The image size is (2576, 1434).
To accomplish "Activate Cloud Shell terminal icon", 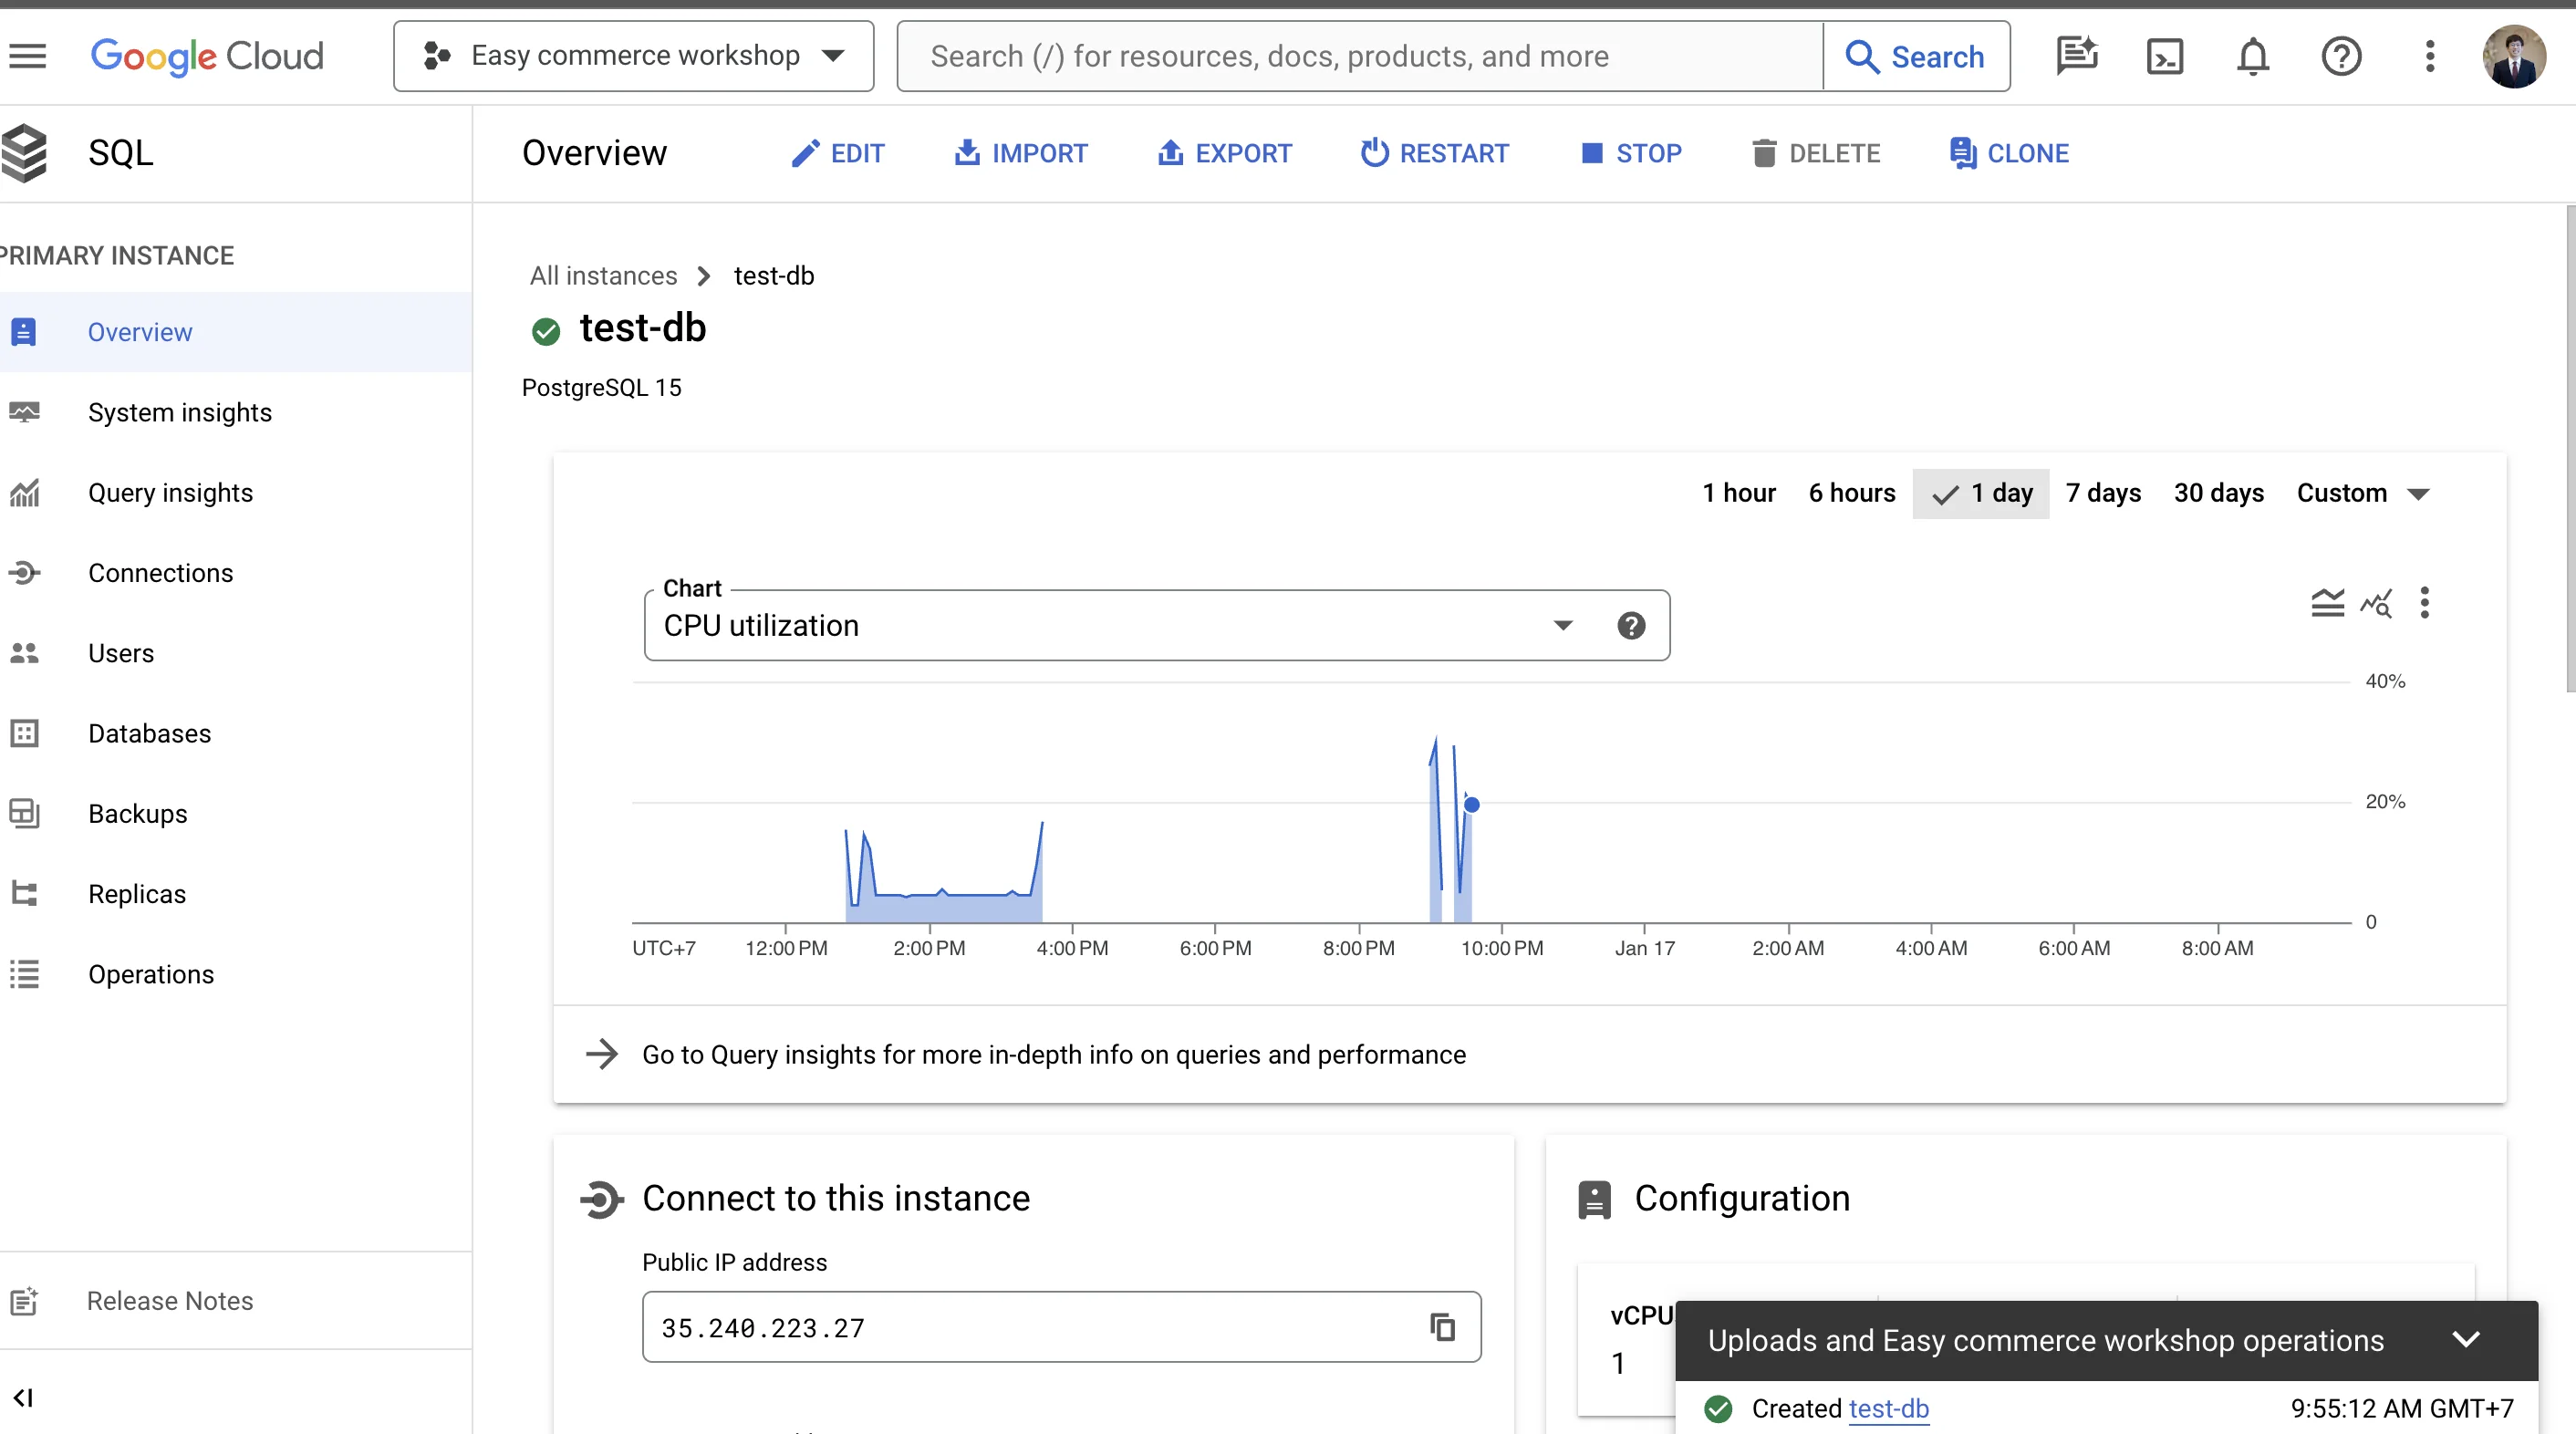I will [2165, 56].
